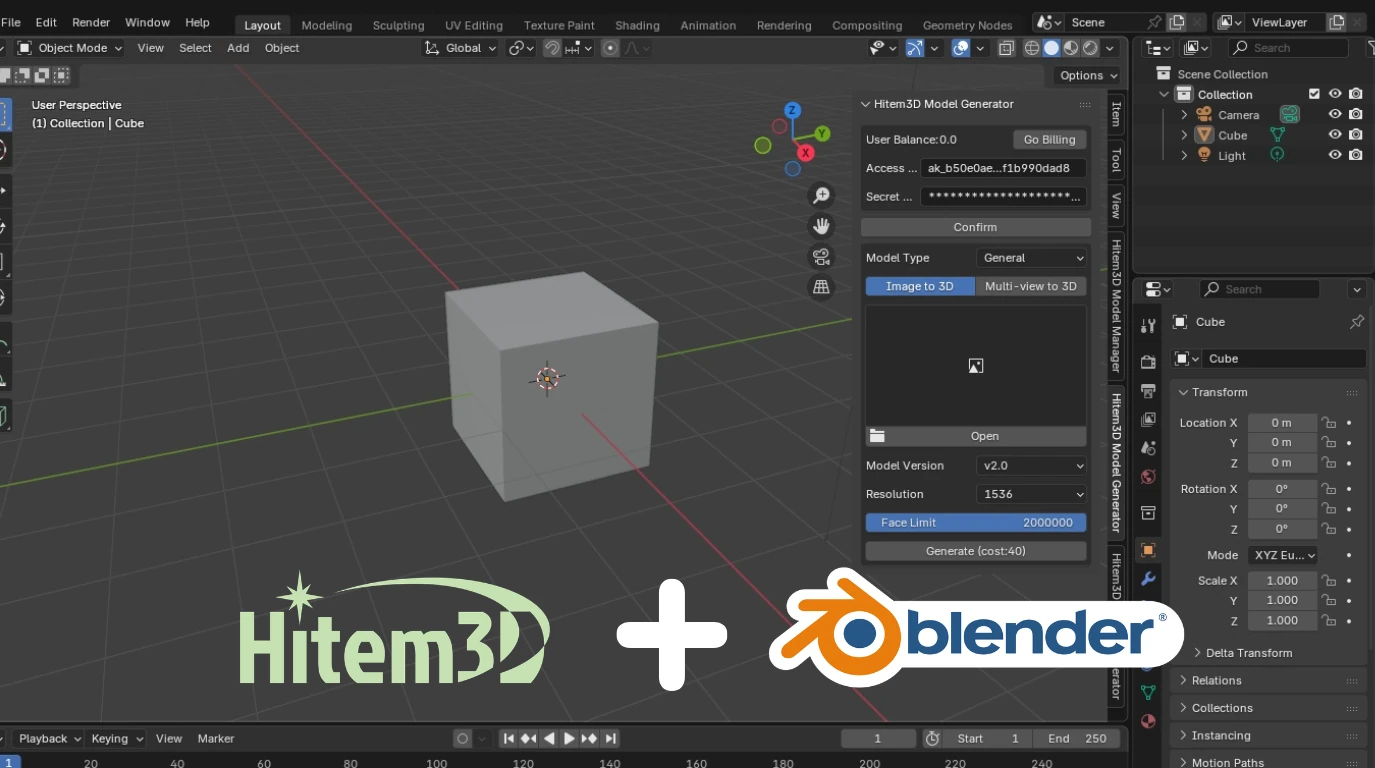Click the pan hand icon in viewport

[821, 226]
